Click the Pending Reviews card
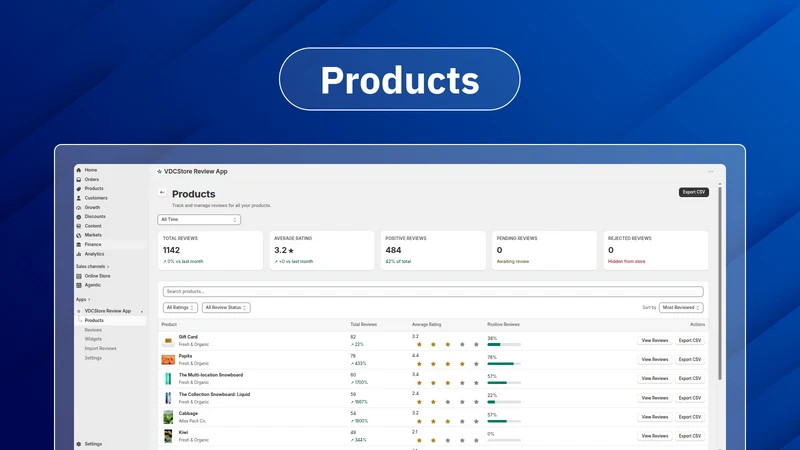 544,250
